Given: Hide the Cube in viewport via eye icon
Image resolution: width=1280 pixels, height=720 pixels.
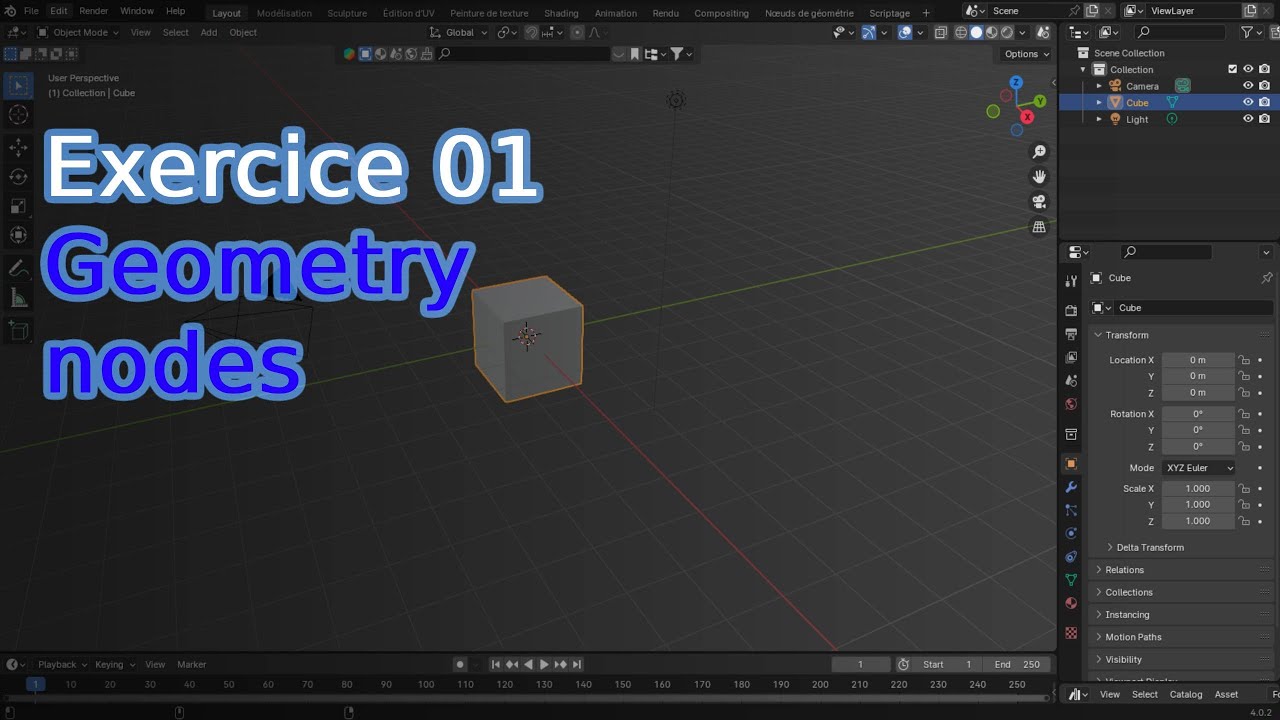Looking at the screenshot, I should 1248,102.
